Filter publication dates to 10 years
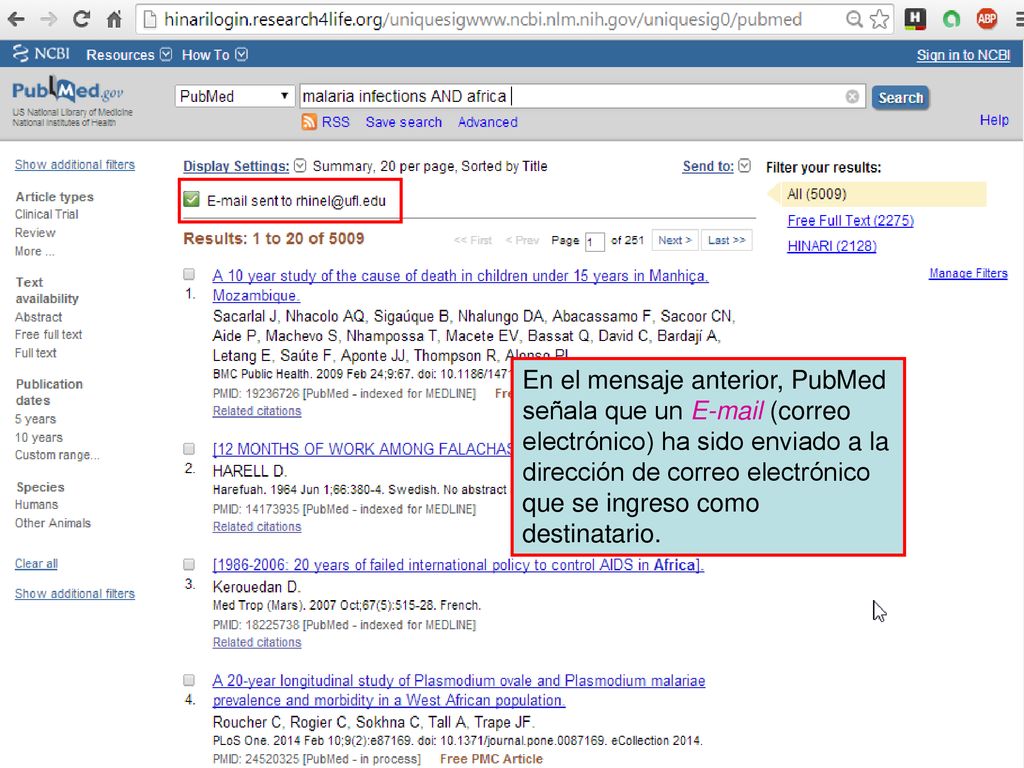The height and width of the screenshot is (768, 1024). coord(39,437)
